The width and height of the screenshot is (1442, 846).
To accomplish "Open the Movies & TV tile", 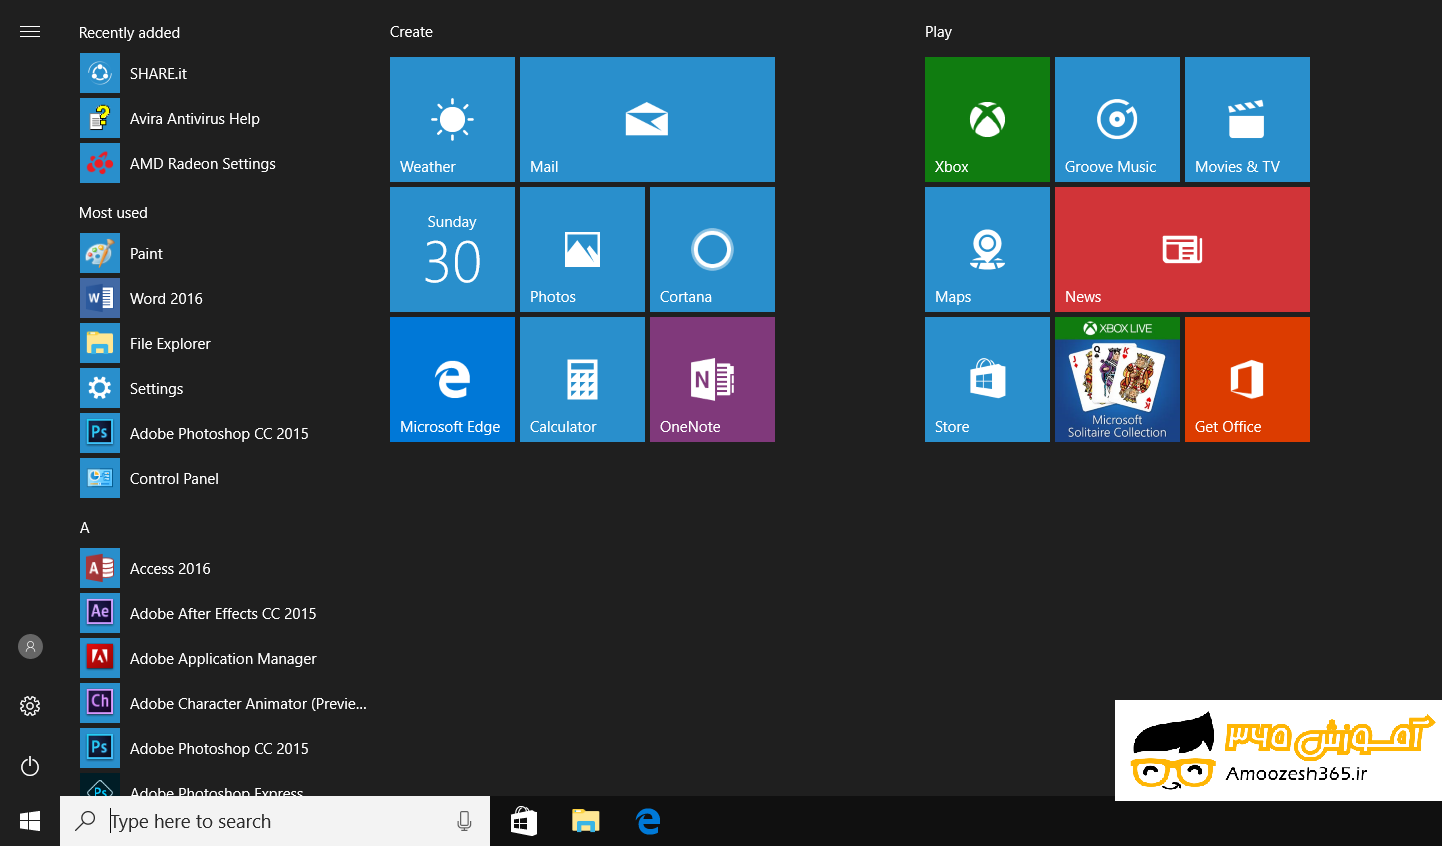I will point(1247,119).
